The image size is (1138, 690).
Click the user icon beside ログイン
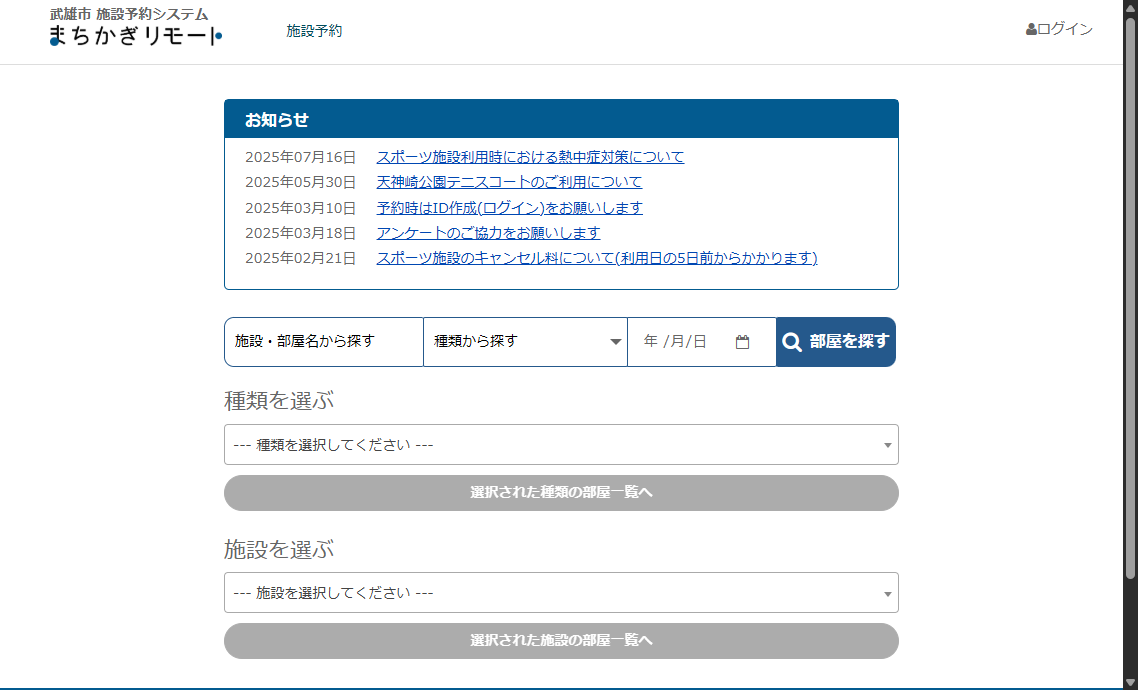[x=1031, y=29]
